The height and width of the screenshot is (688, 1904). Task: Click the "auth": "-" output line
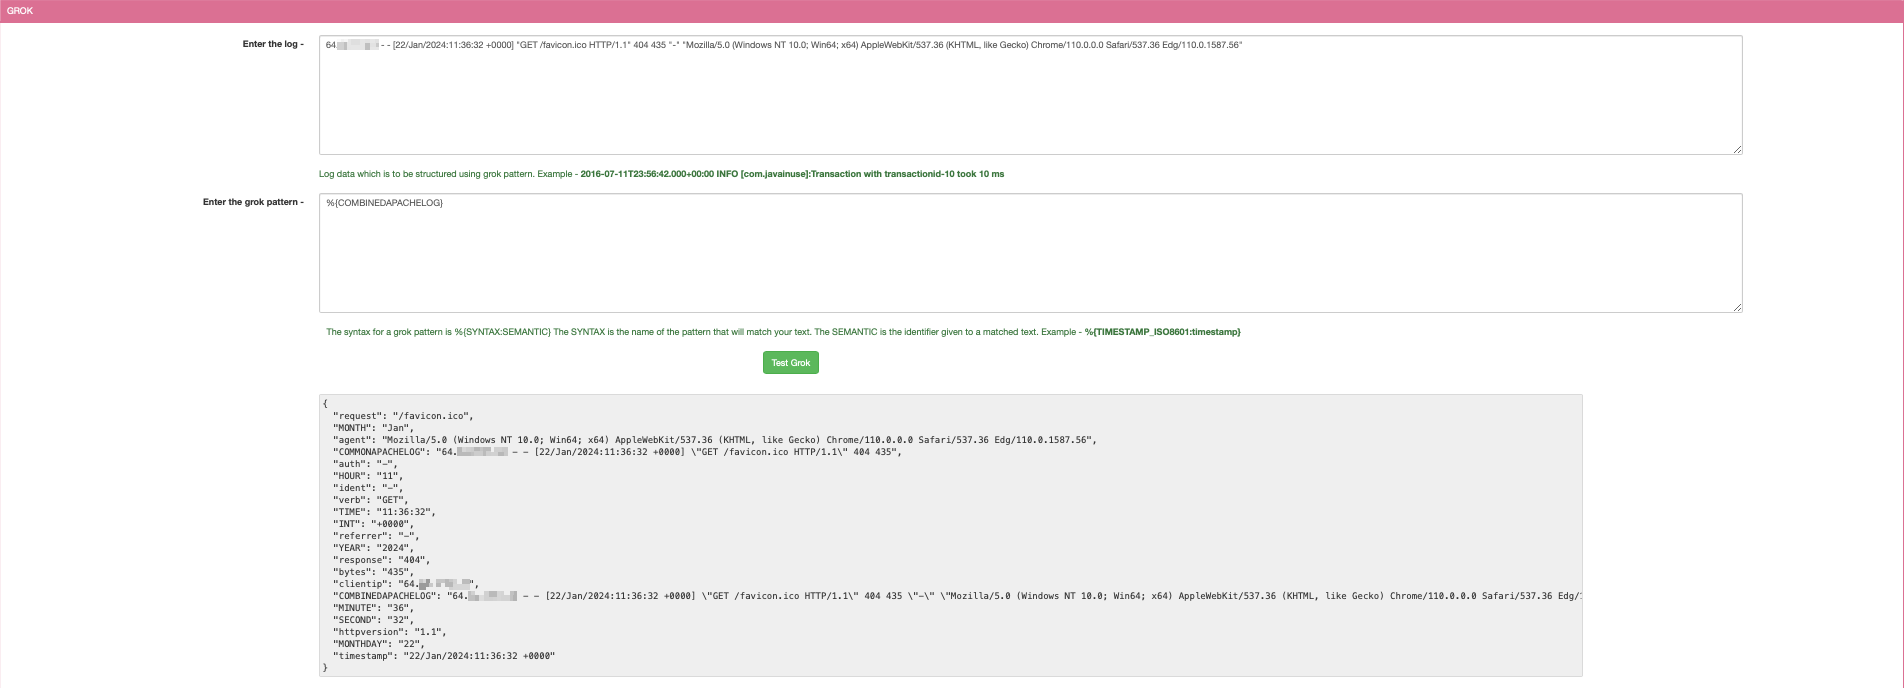(365, 464)
